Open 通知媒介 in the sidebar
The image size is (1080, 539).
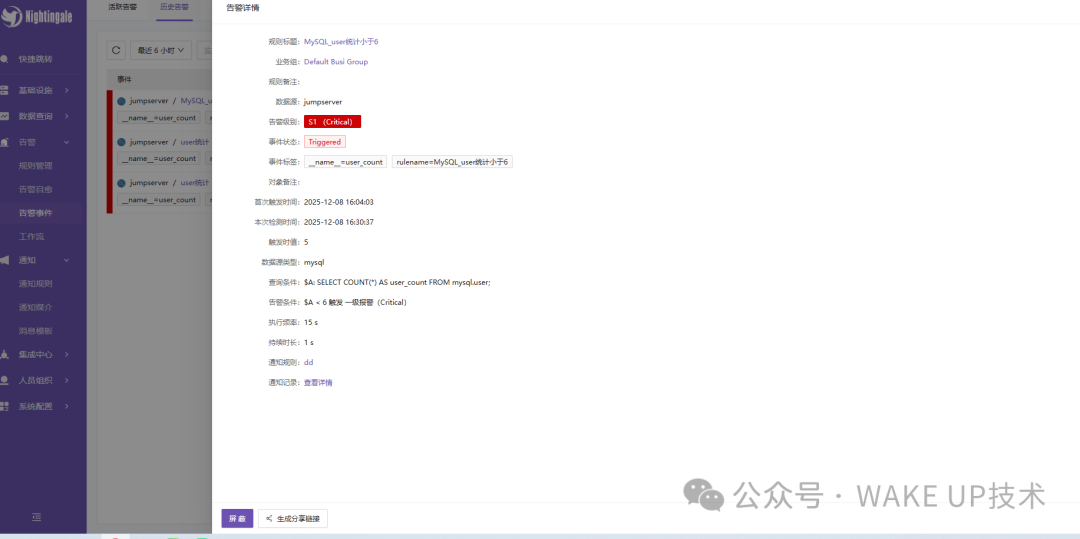[35, 307]
